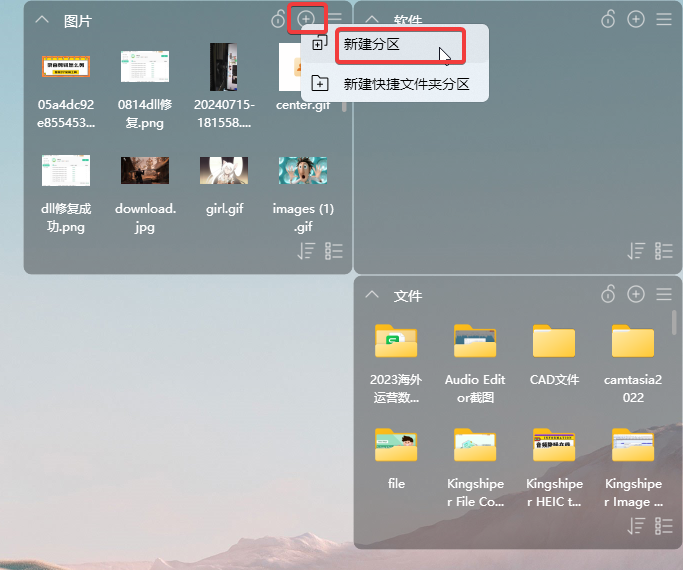Click the download.jpg file name label
683x570 pixels.
coord(145,218)
